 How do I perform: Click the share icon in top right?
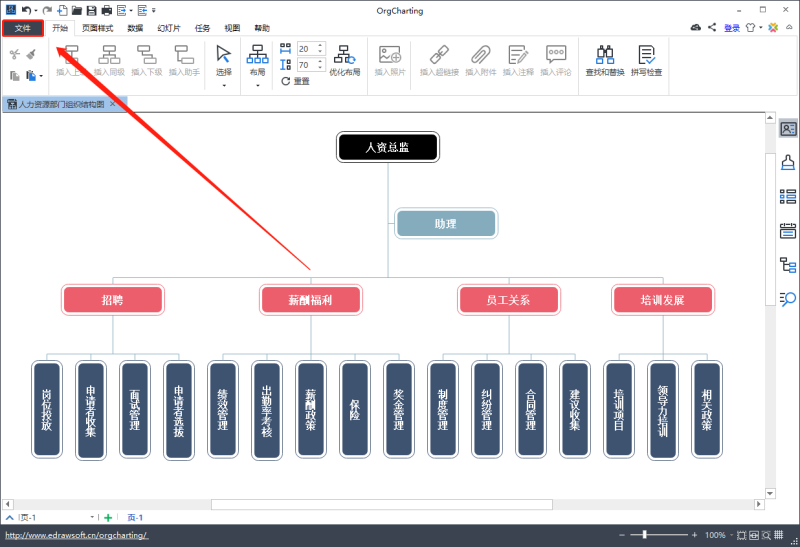[x=712, y=27]
